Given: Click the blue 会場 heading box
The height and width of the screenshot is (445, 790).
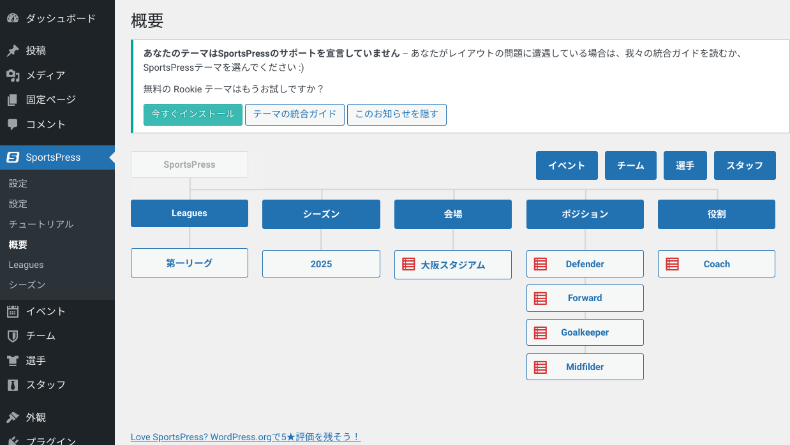Looking at the screenshot, I should tap(453, 214).
